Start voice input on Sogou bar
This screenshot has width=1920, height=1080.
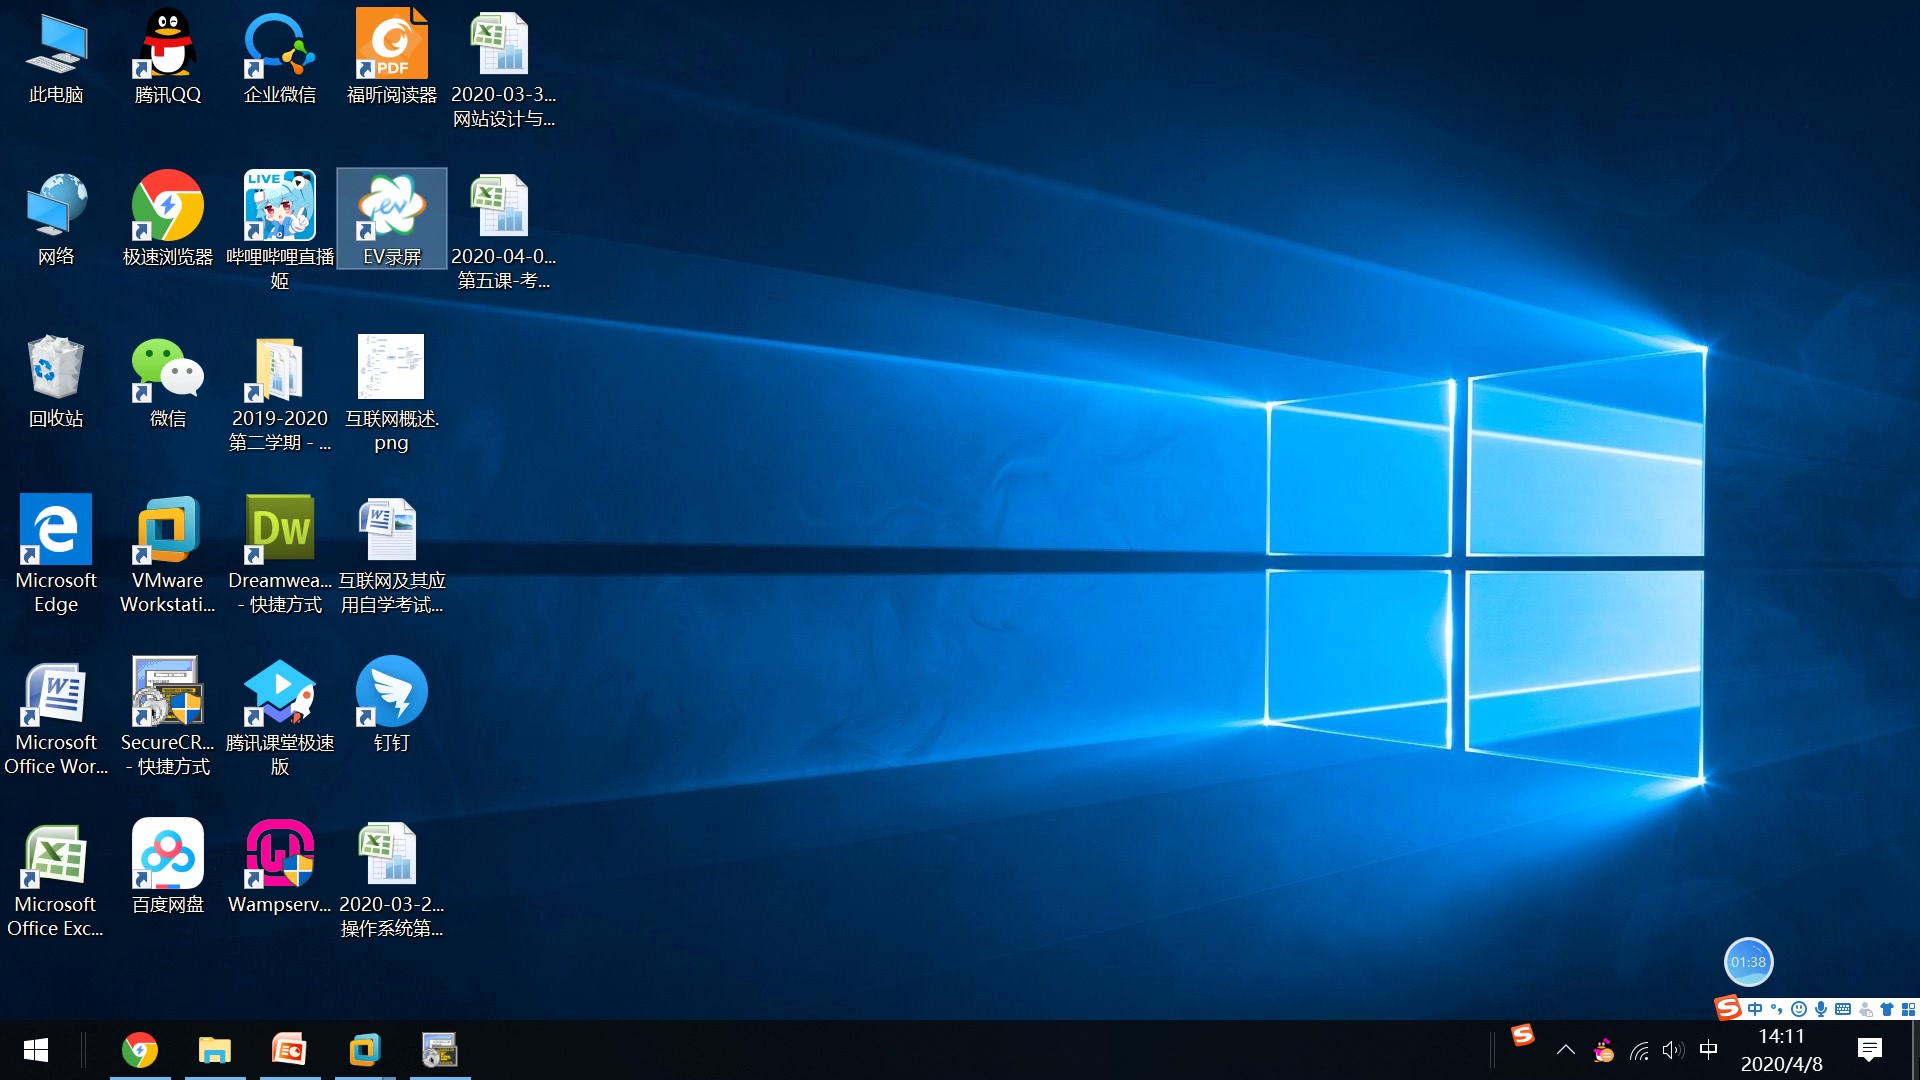tap(1821, 1009)
